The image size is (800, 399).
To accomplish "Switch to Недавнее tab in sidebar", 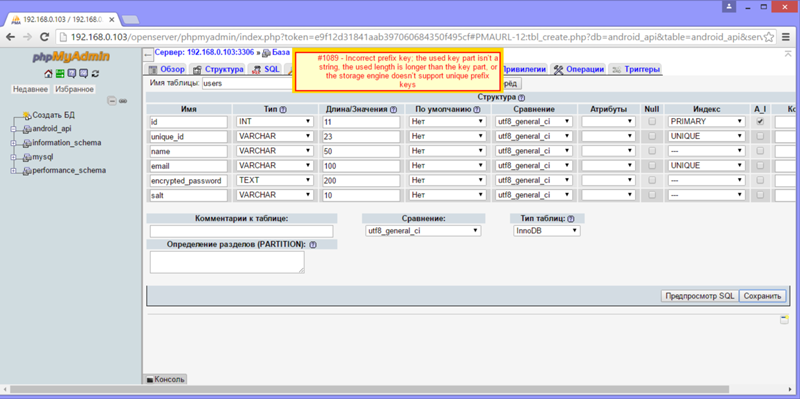I will tap(30, 89).
